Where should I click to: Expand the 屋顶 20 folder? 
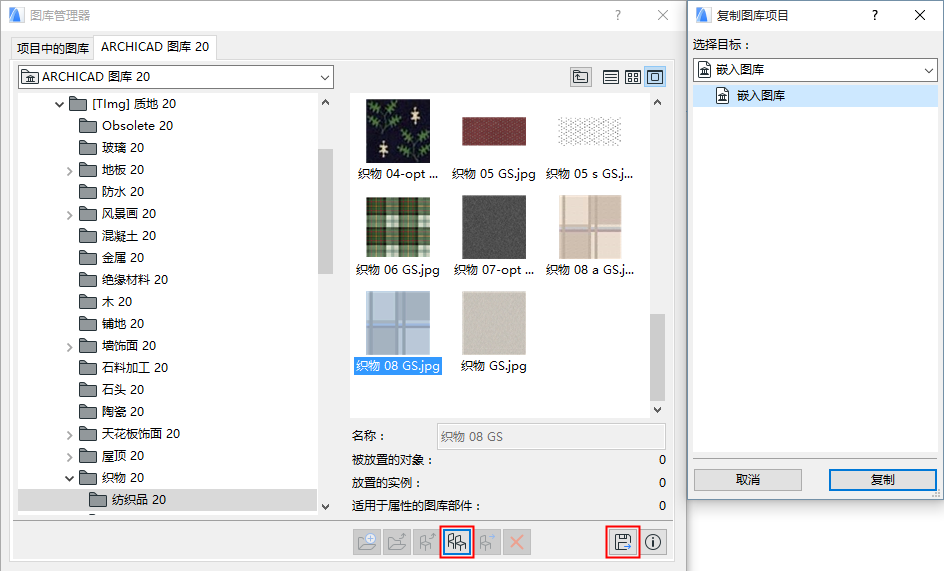[69, 457]
